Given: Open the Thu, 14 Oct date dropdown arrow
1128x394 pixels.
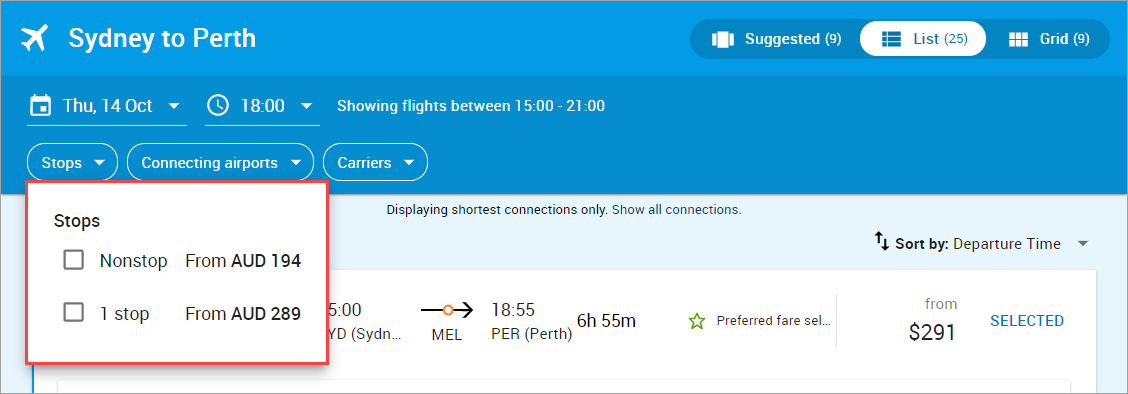Looking at the screenshot, I should click(x=173, y=106).
